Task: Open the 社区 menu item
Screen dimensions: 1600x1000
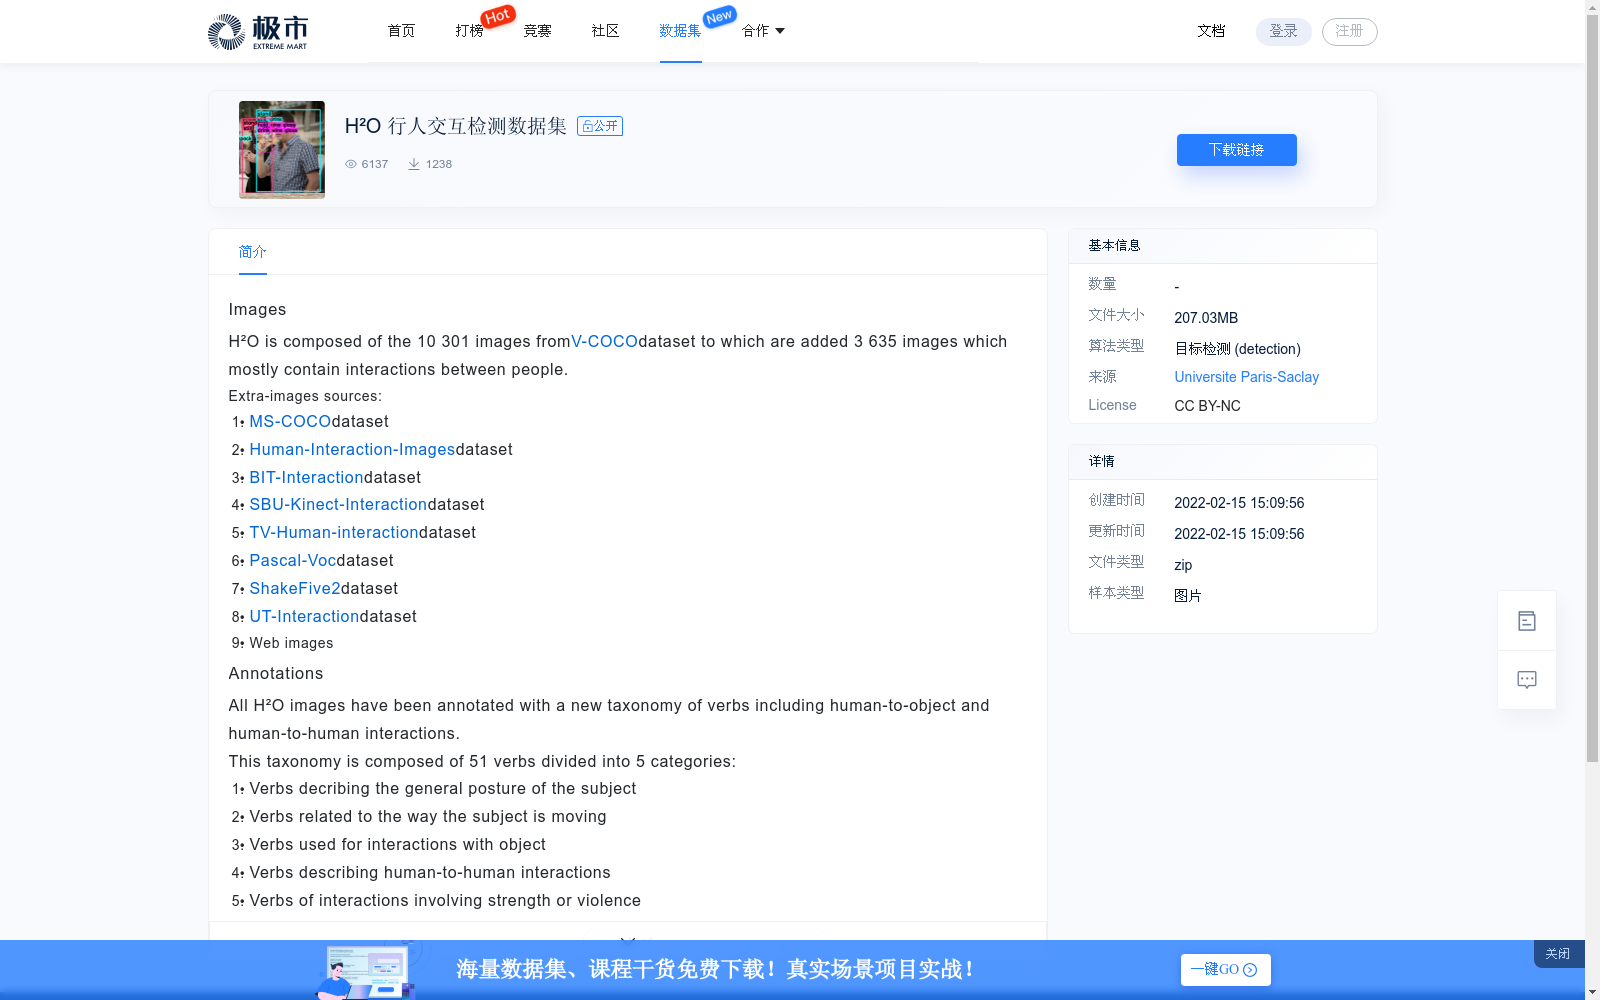Action: coord(605,31)
